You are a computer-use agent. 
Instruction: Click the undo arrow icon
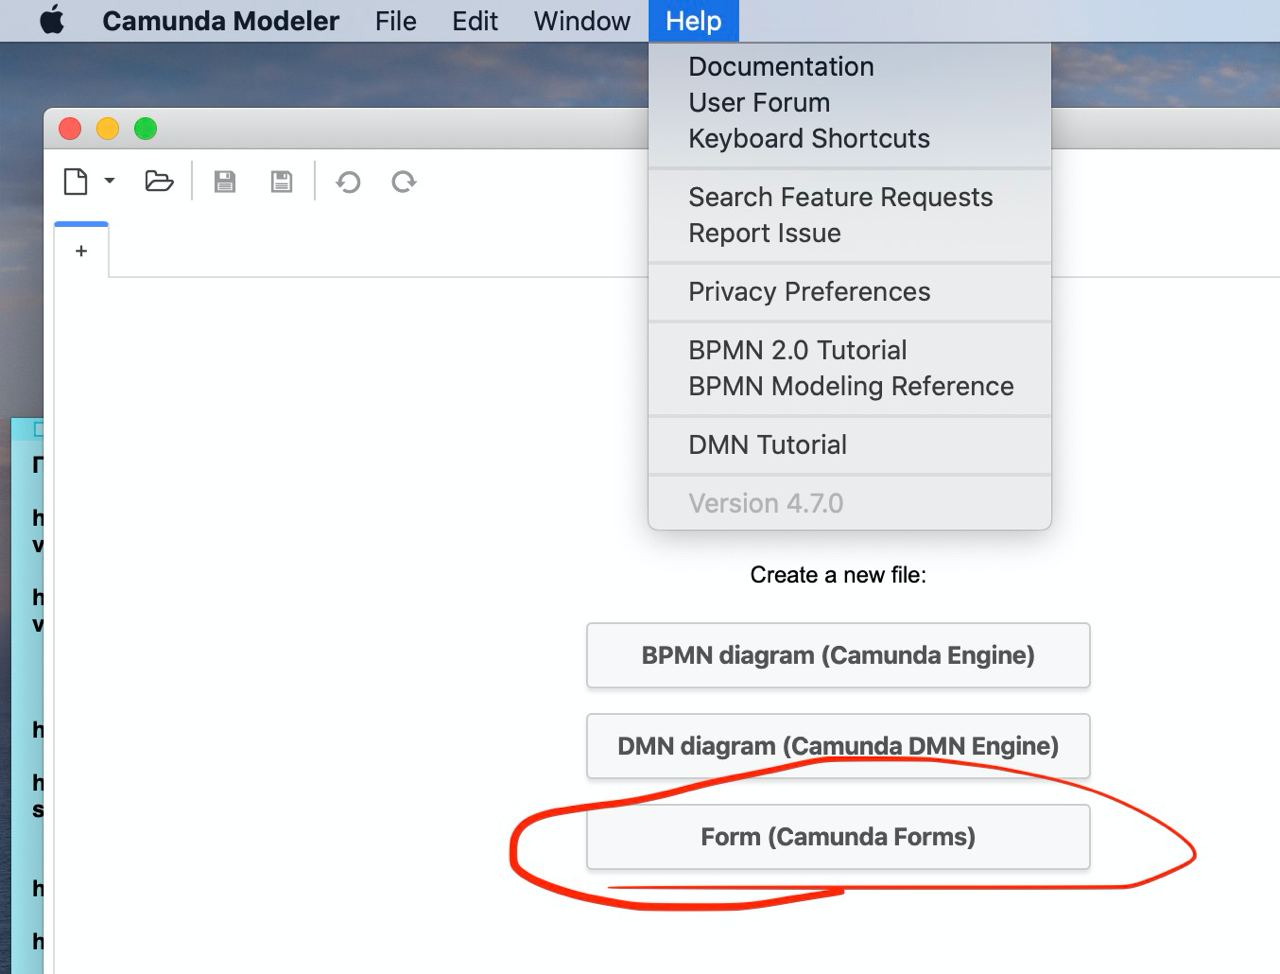(348, 182)
